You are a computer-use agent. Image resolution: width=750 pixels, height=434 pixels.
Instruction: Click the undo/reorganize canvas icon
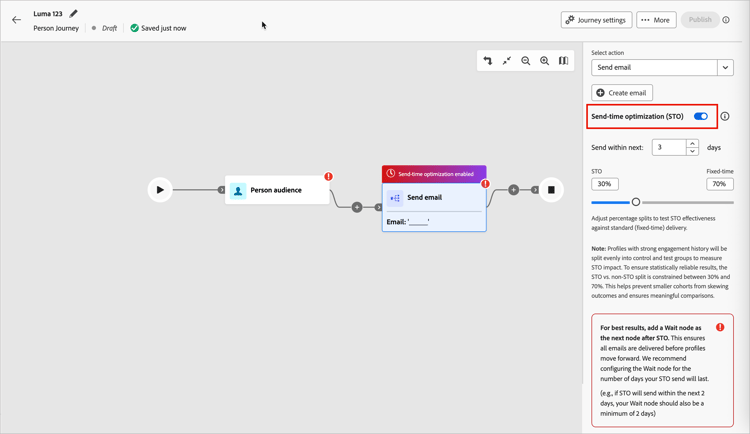point(487,61)
